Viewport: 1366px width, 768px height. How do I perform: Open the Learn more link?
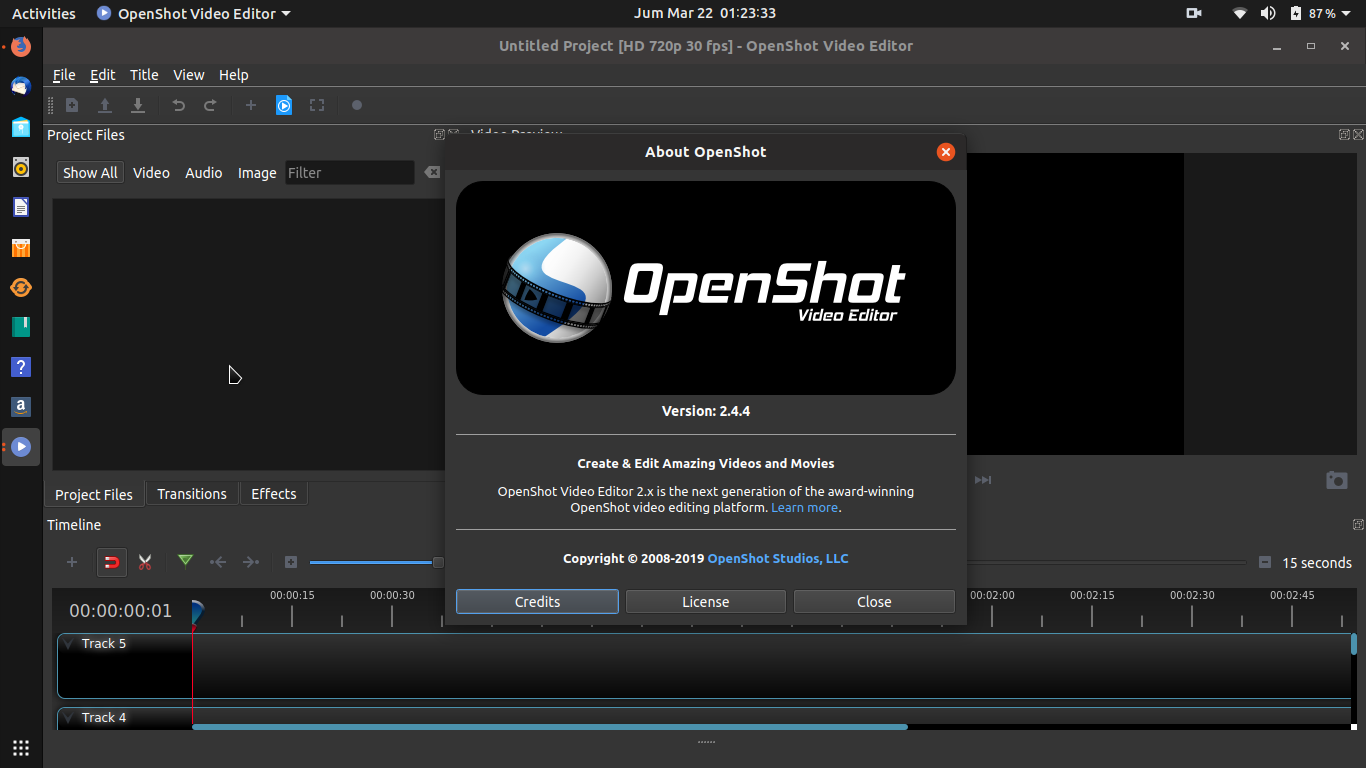tap(805, 508)
